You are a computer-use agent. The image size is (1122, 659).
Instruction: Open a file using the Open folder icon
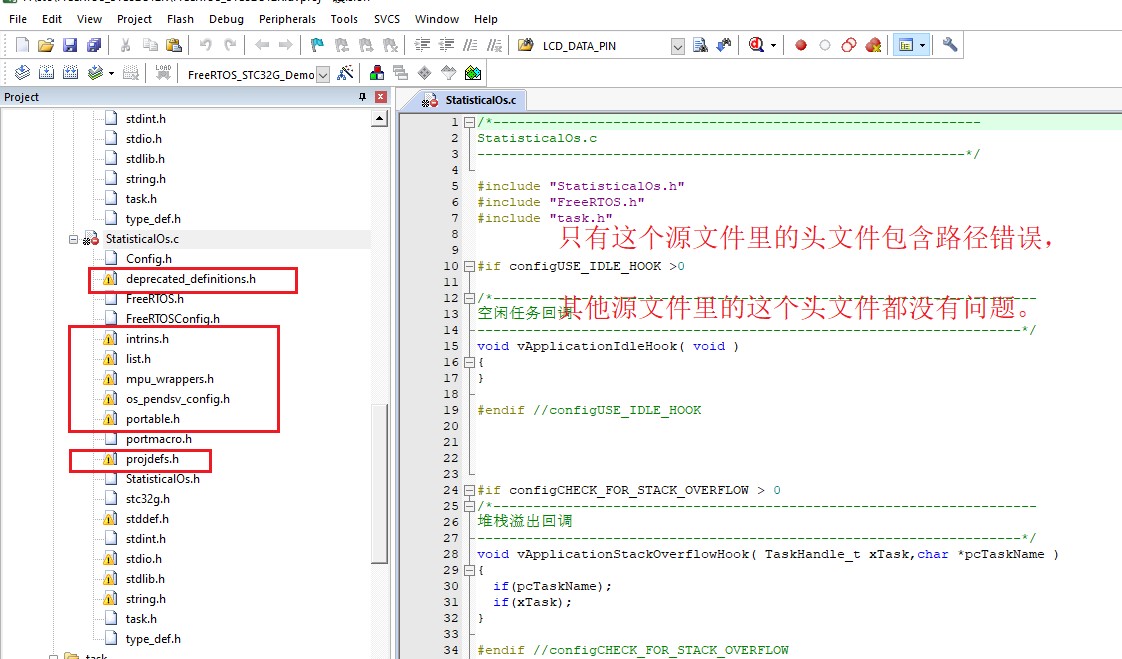click(x=46, y=45)
